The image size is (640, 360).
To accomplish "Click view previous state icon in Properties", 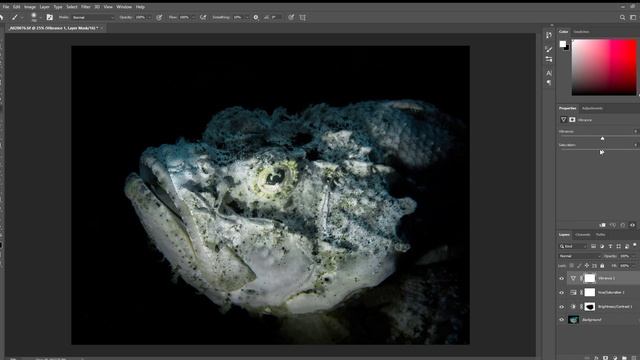I will point(613,225).
